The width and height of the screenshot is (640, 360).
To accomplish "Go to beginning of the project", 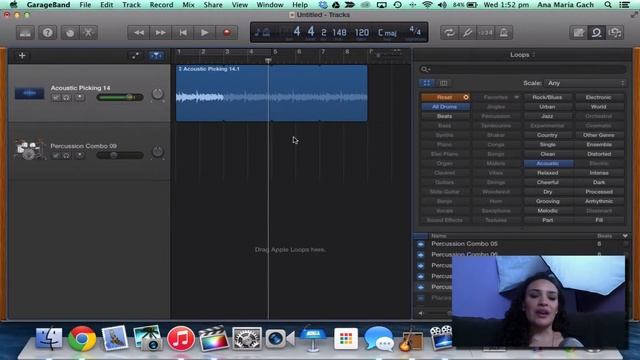I will (182, 33).
